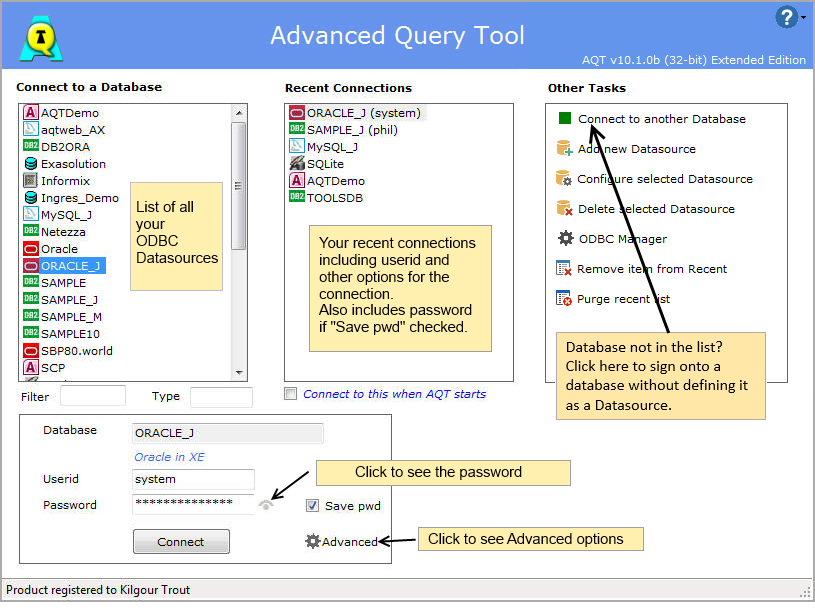Select SAMPLE datasource in list
The height and width of the screenshot is (616, 815).
pyautogui.click(x=55, y=282)
